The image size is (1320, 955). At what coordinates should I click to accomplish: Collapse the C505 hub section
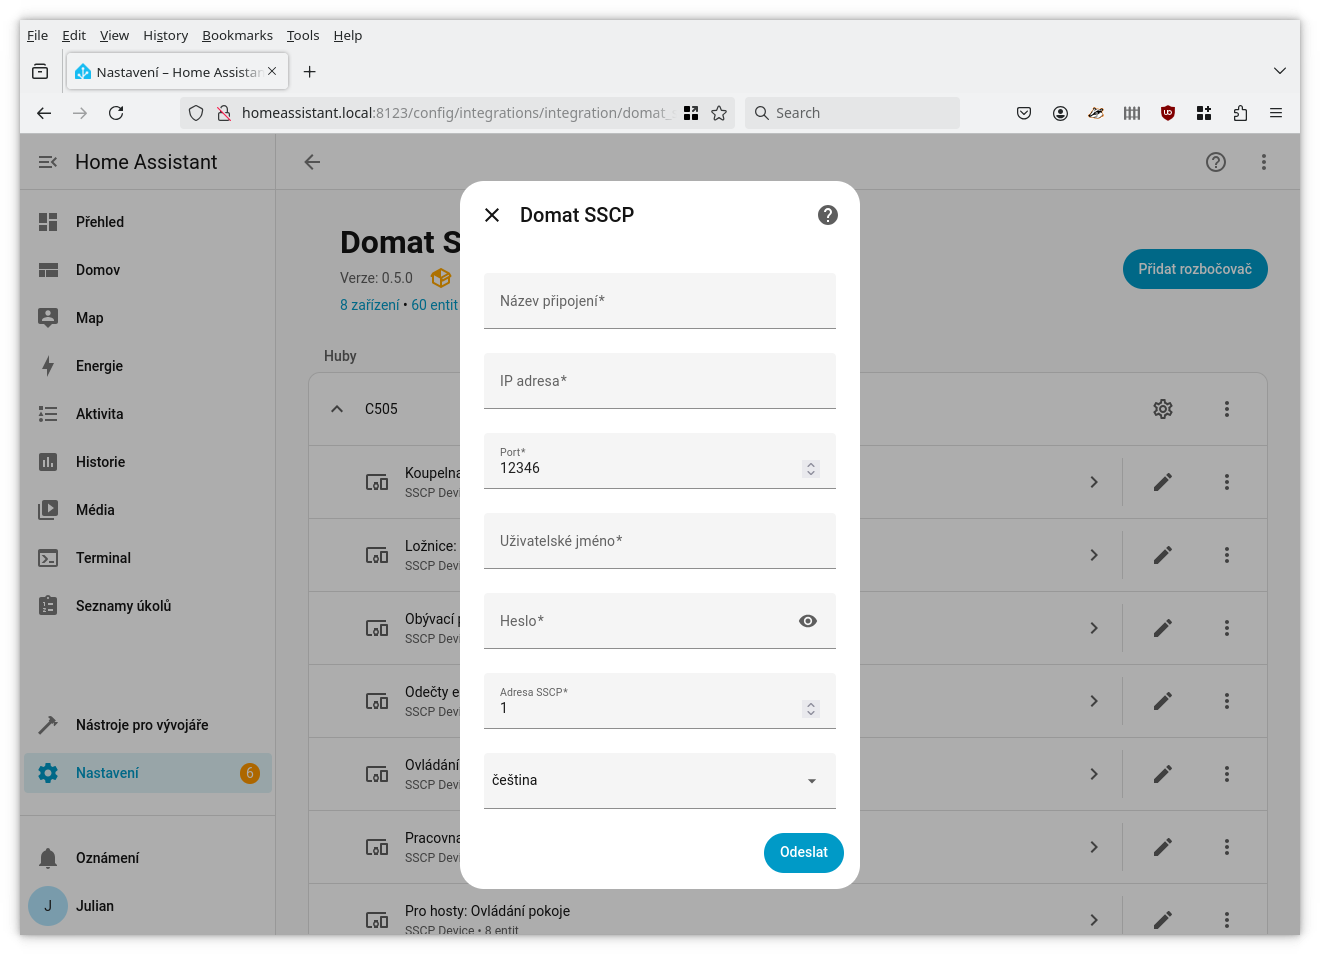[x=337, y=409]
